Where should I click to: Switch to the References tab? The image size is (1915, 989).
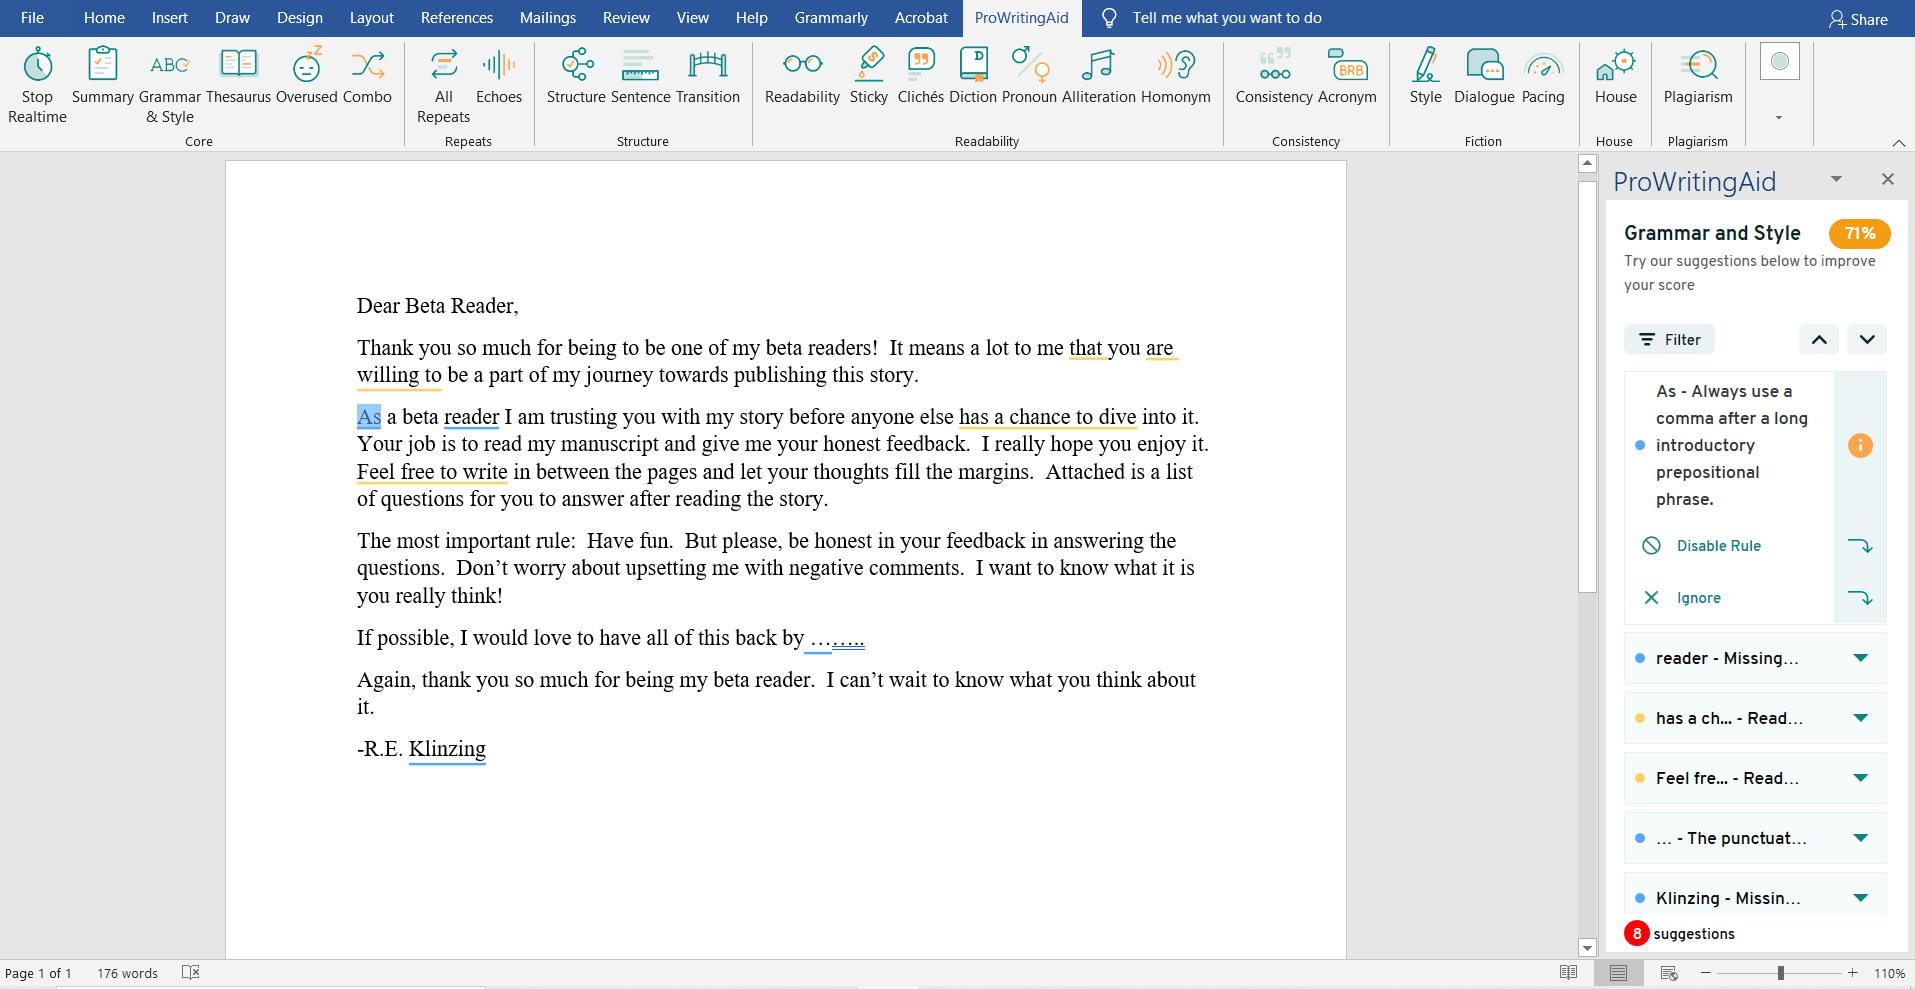click(456, 18)
